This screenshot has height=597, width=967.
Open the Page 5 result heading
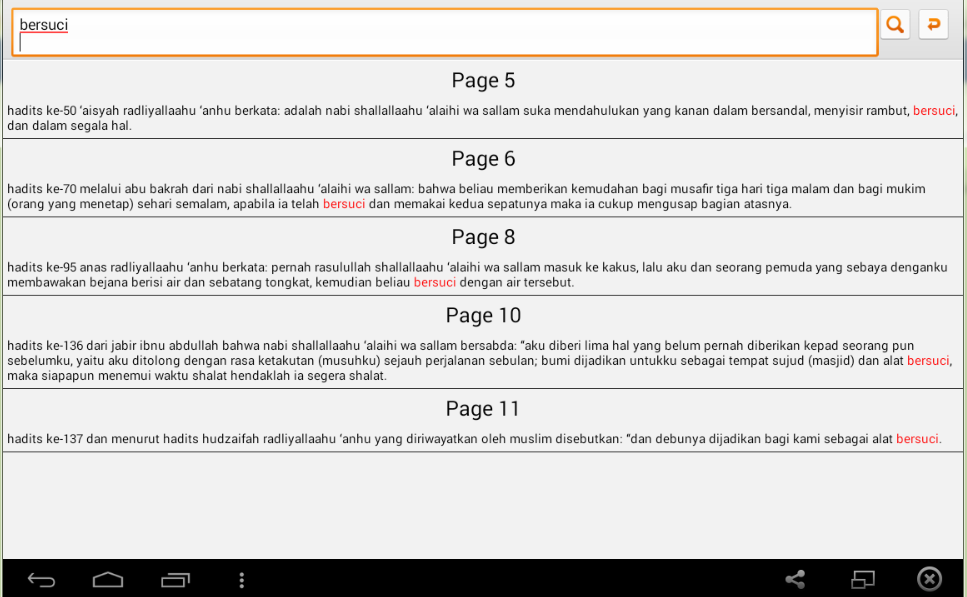coord(483,80)
